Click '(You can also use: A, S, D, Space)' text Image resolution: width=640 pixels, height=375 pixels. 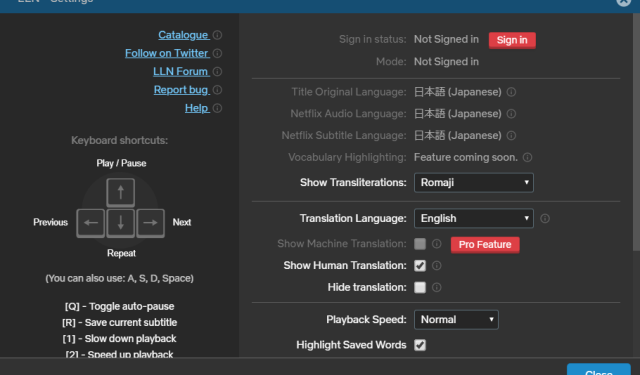point(120,279)
